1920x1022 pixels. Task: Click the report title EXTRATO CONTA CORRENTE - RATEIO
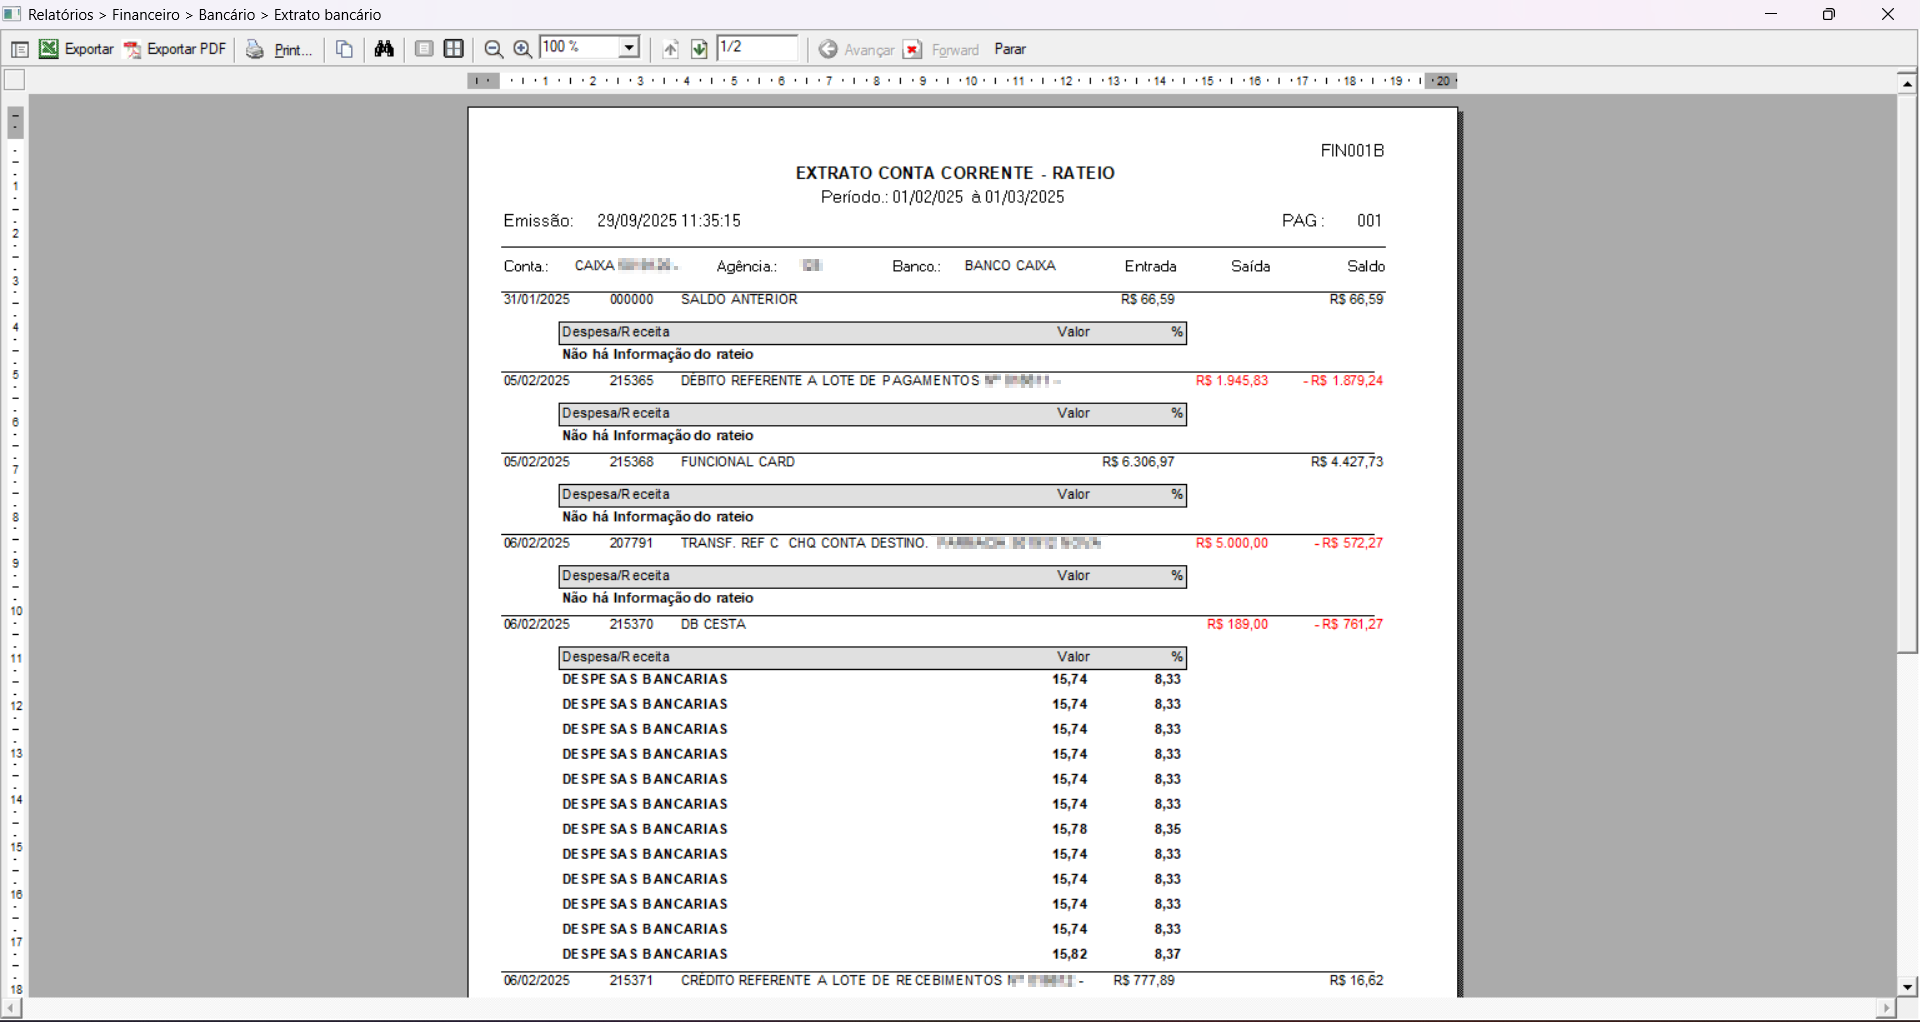tap(955, 173)
